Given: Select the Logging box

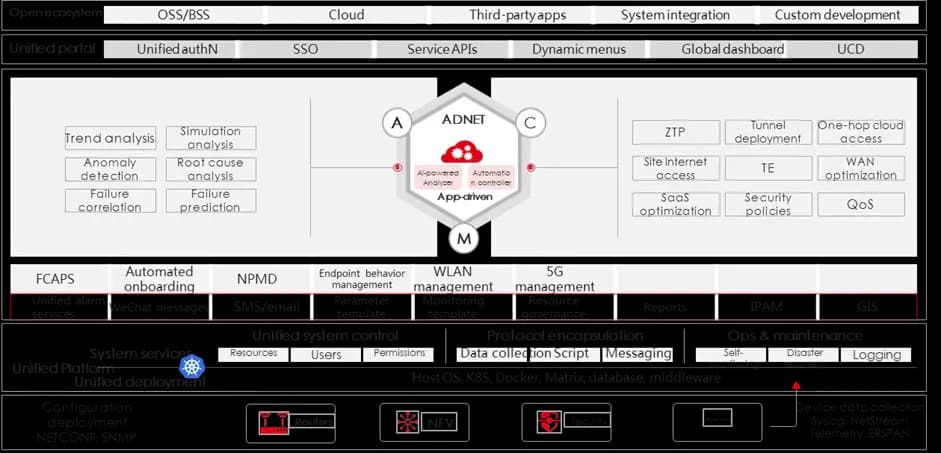Looking at the screenshot, I should pyautogui.click(x=876, y=355).
